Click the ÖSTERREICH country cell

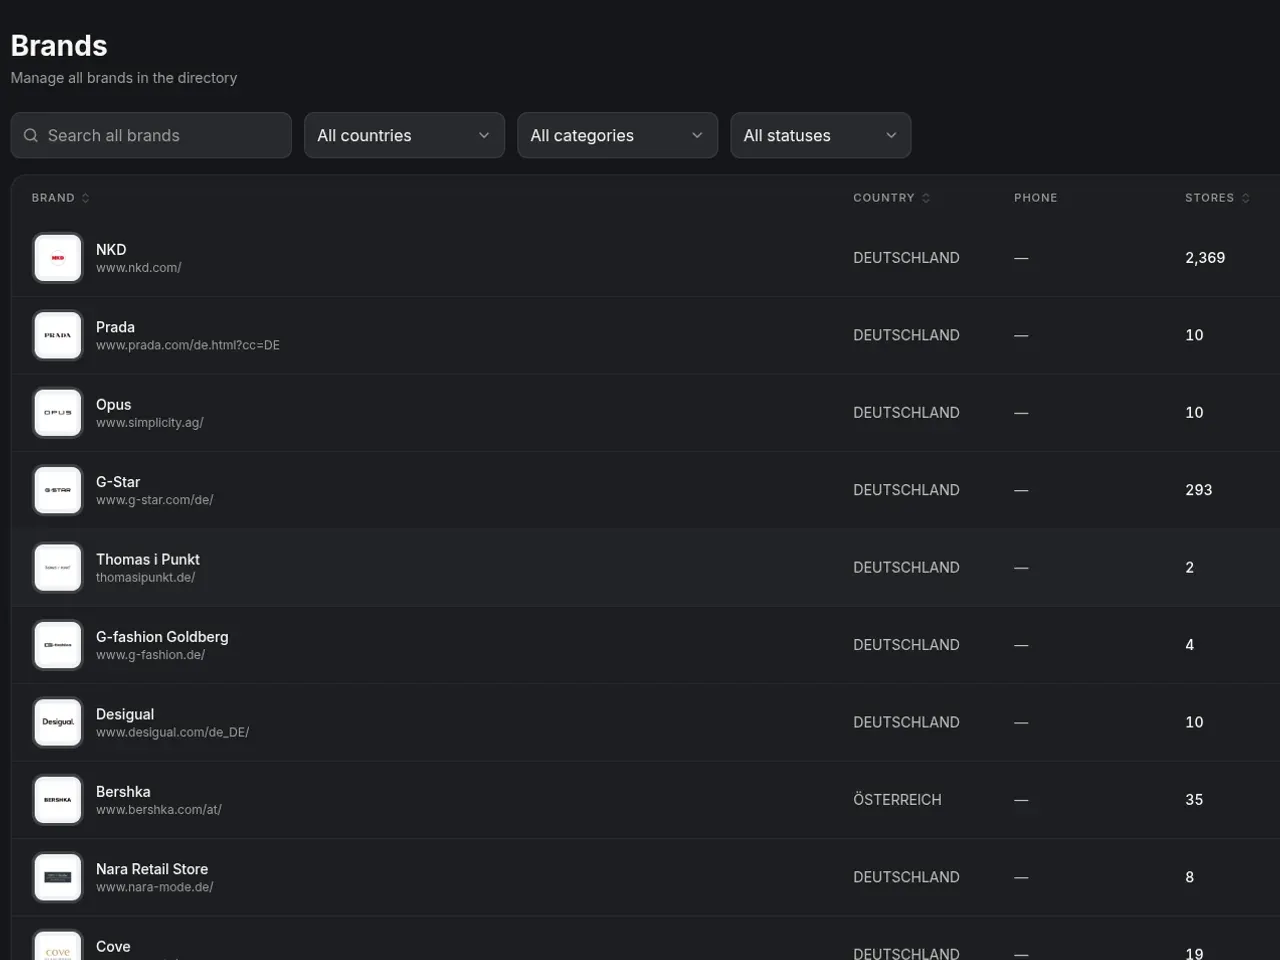[x=897, y=800]
